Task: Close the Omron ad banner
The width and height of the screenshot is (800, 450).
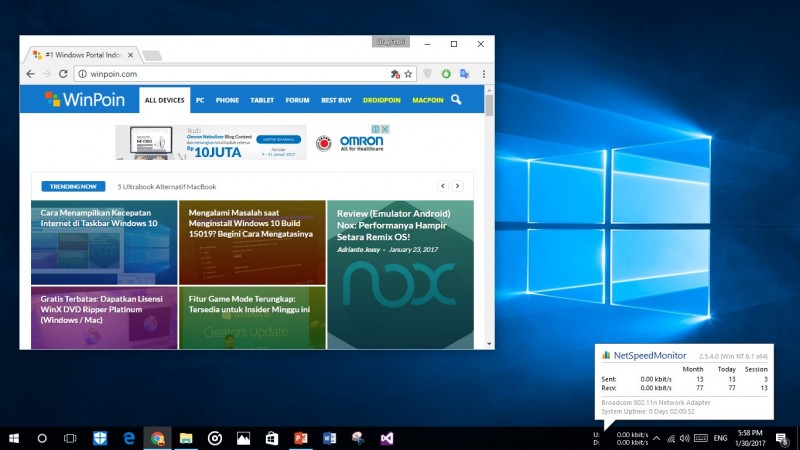Action: tap(385, 129)
